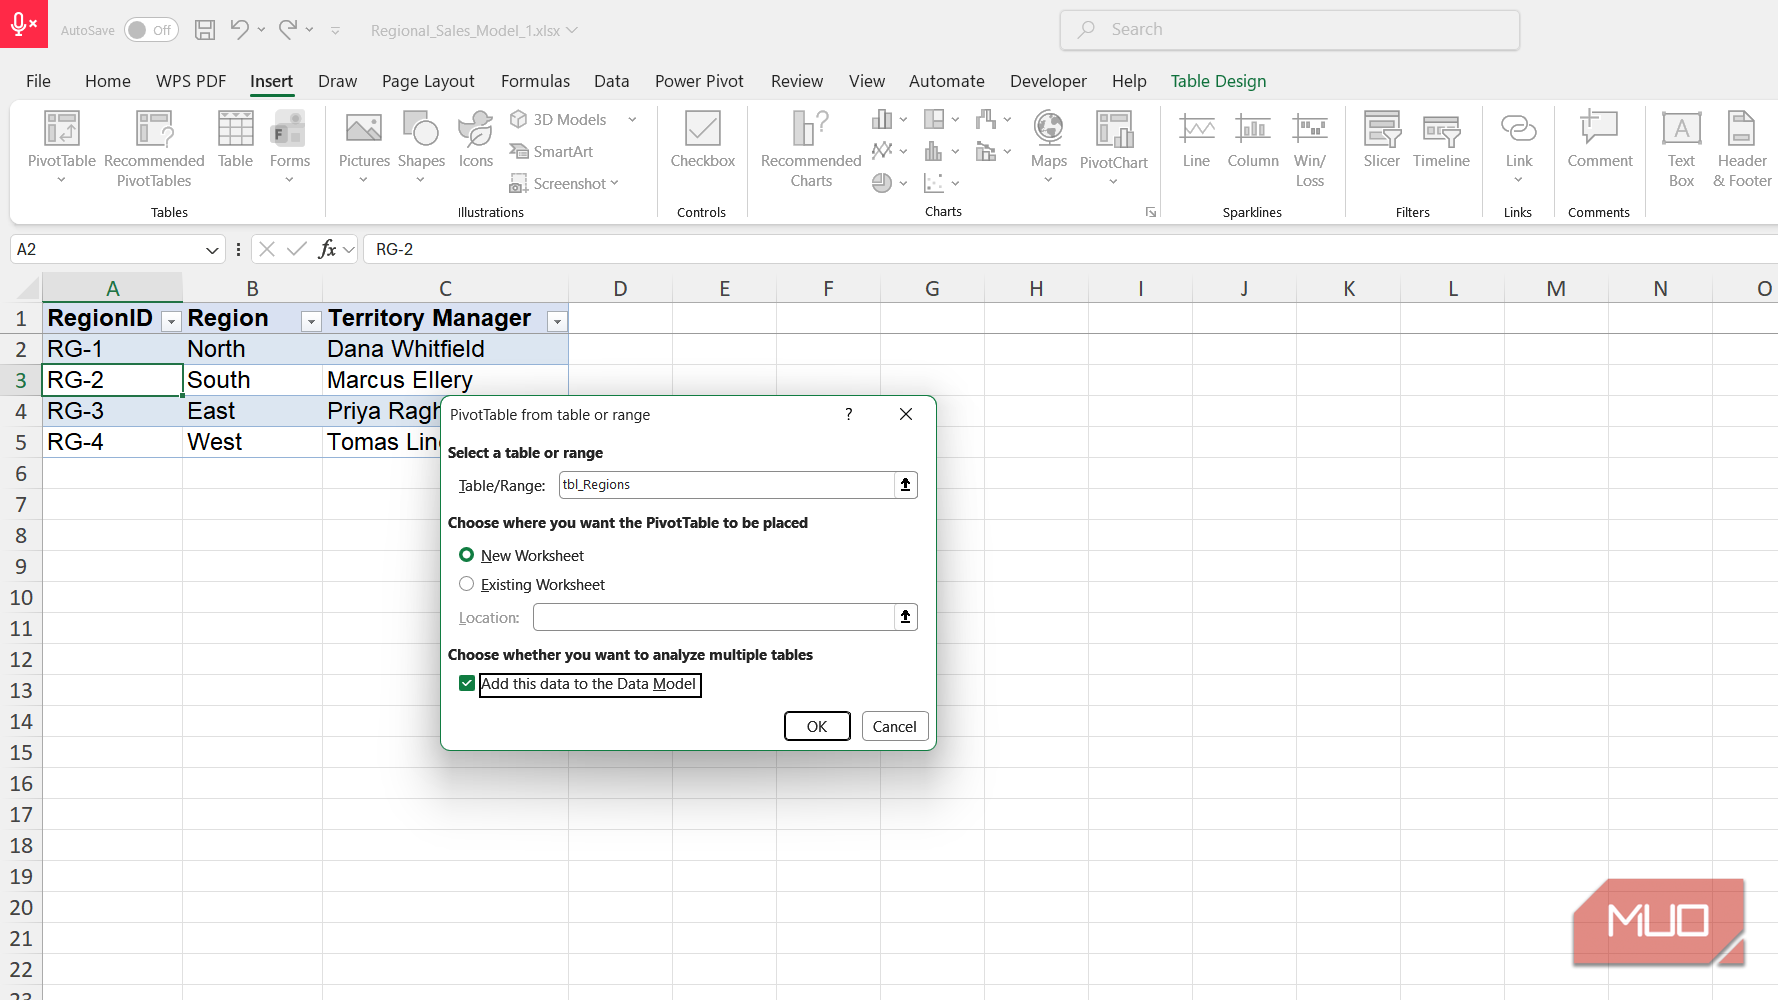
Task: Open the Territory Manager filter dropdown
Action: 558,321
